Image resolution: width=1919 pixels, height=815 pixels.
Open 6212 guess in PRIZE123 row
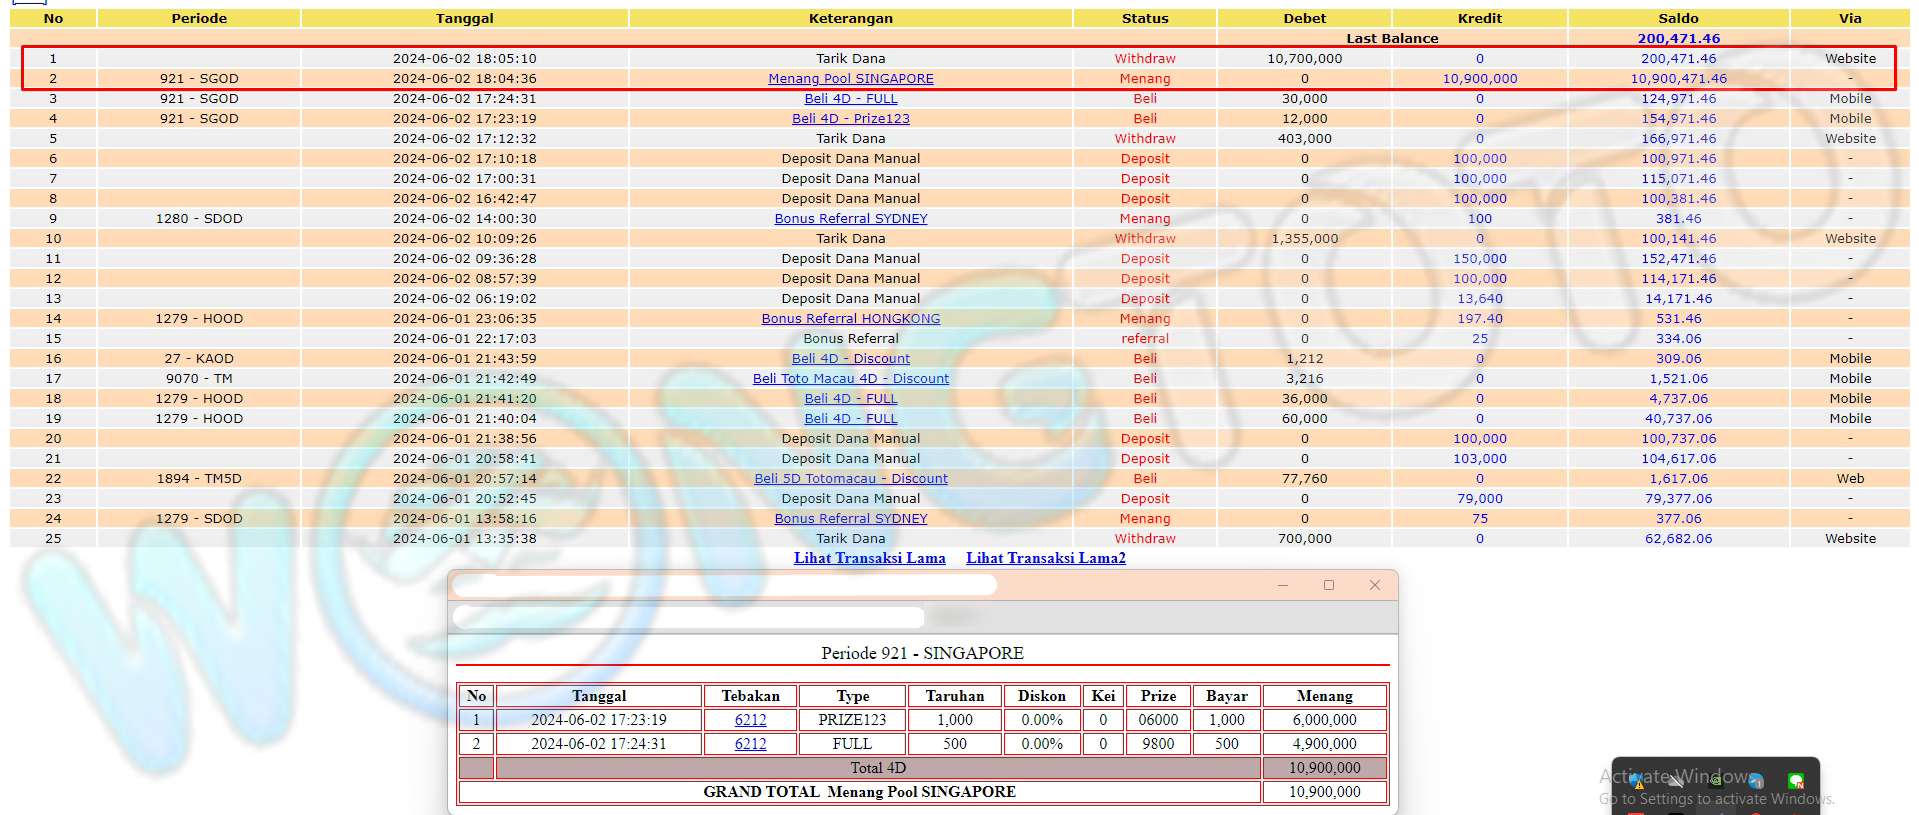coord(750,720)
